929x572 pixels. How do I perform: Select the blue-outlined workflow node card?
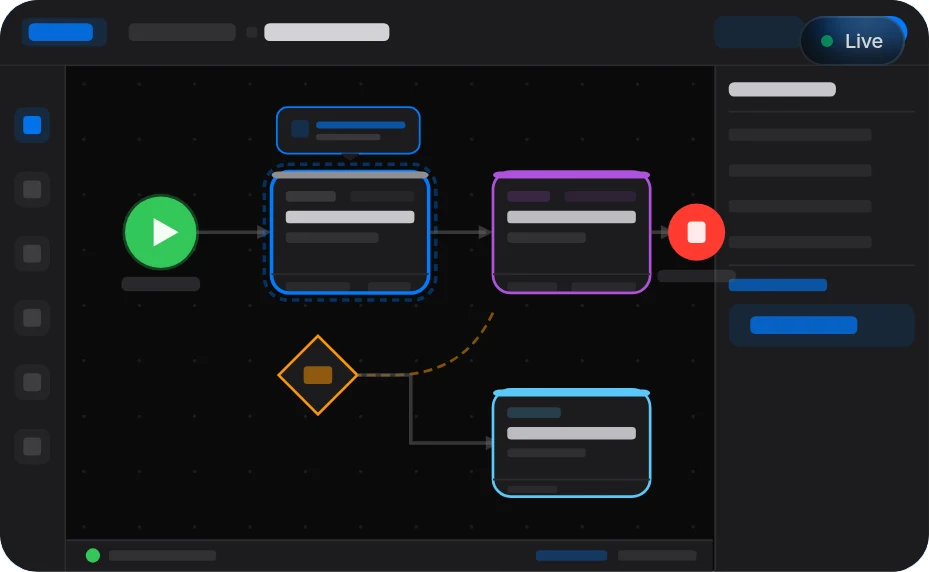tap(350, 232)
